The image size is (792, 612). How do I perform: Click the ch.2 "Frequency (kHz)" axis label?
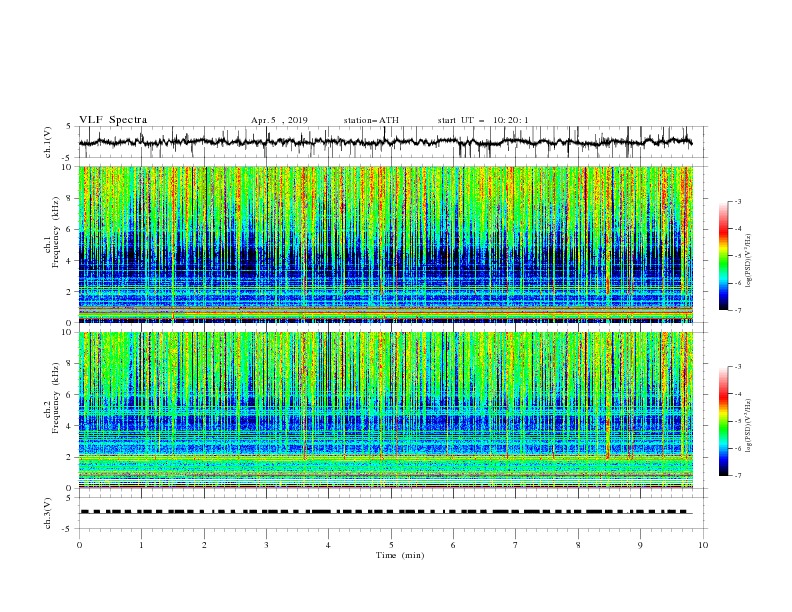[x=55, y=399]
